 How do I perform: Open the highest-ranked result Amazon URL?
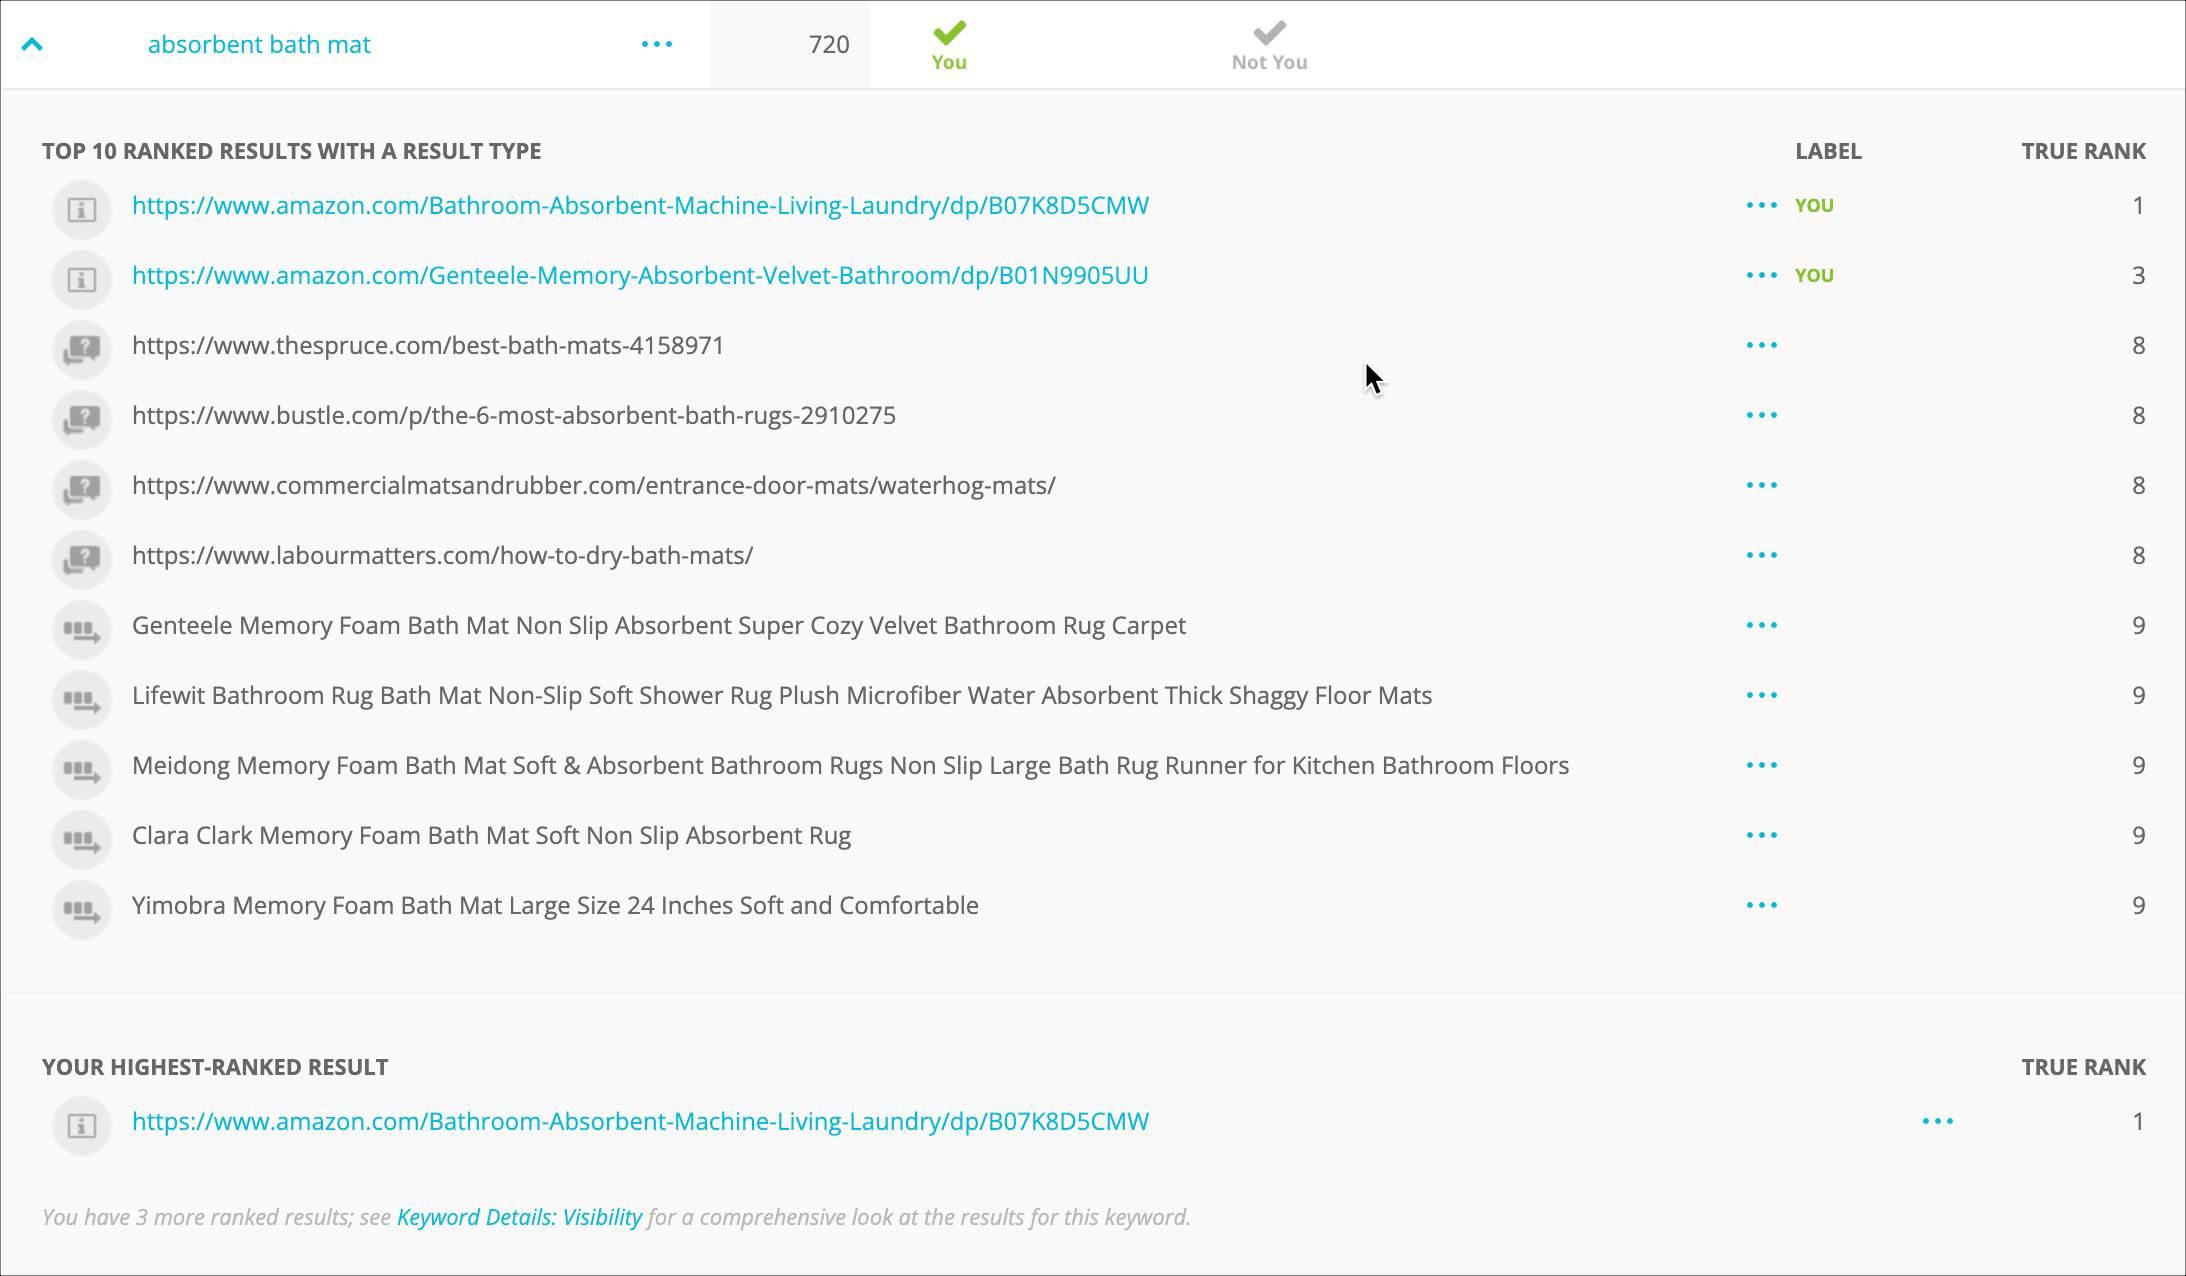click(640, 1121)
